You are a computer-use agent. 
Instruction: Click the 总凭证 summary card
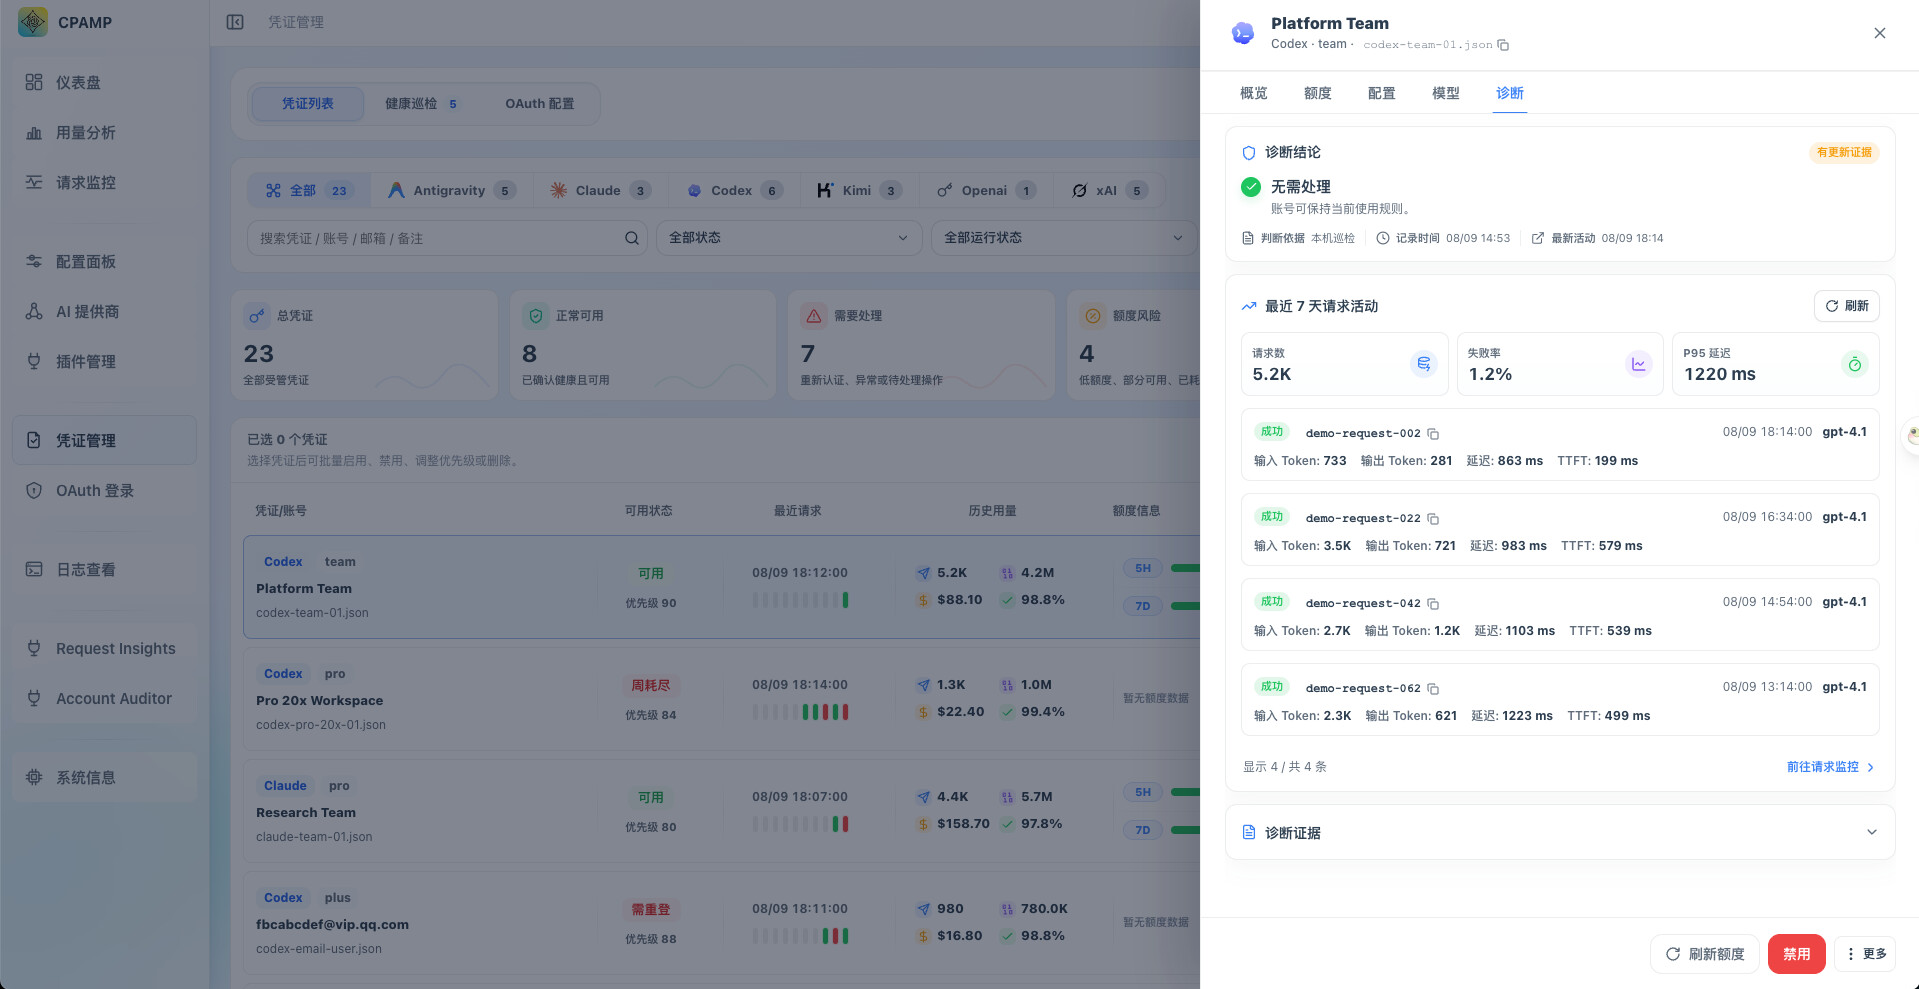click(x=364, y=345)
